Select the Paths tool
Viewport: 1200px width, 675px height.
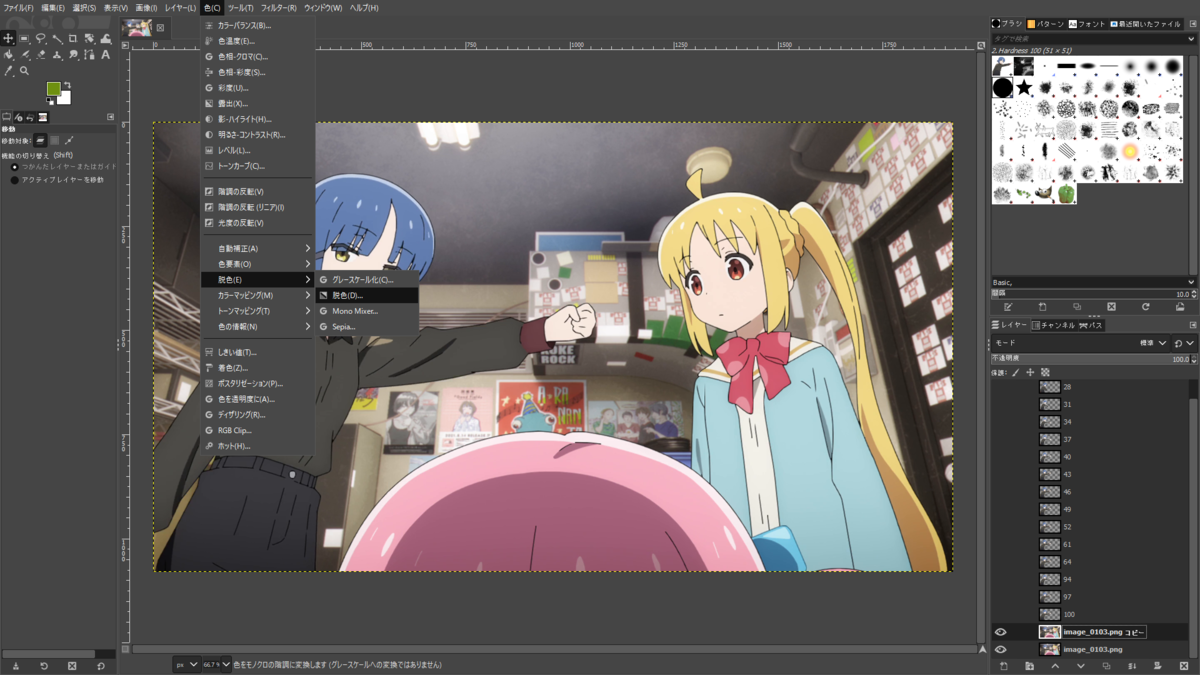coord(89,54)
